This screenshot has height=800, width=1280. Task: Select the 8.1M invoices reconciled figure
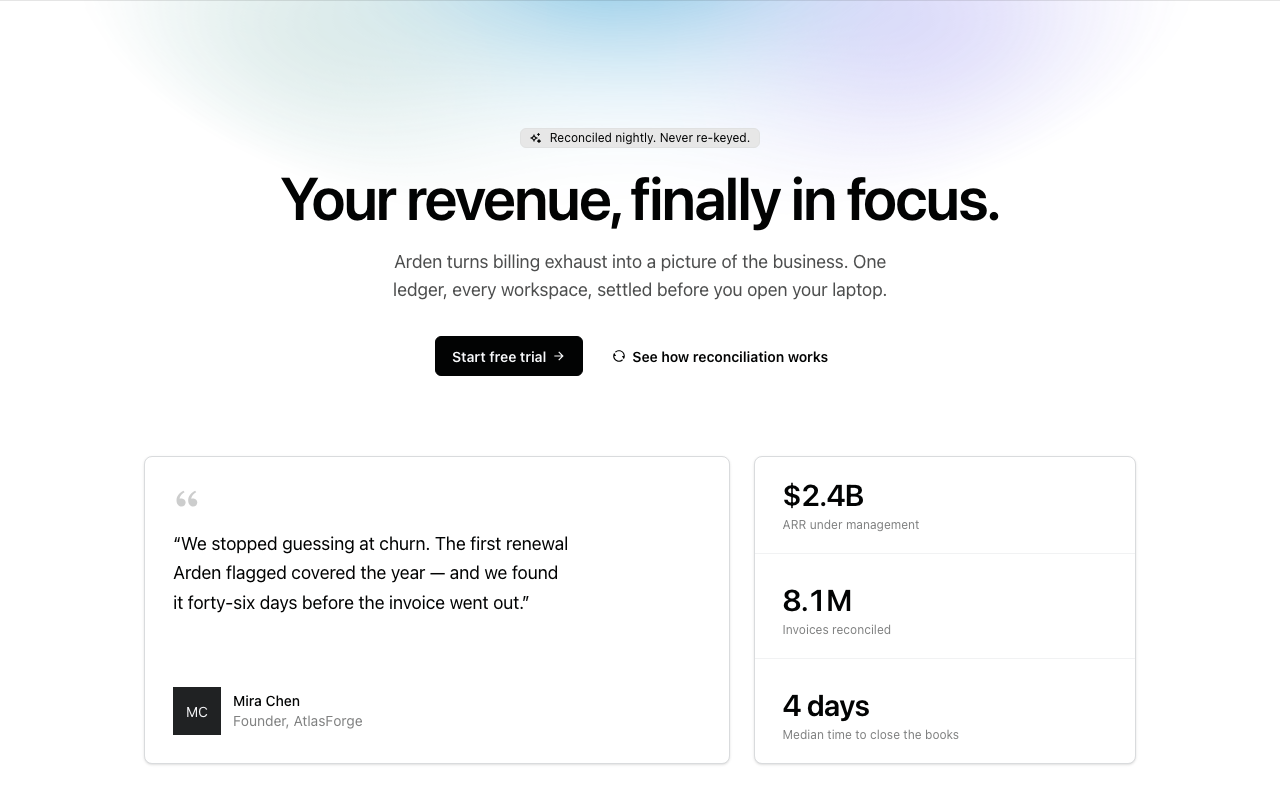817,600
